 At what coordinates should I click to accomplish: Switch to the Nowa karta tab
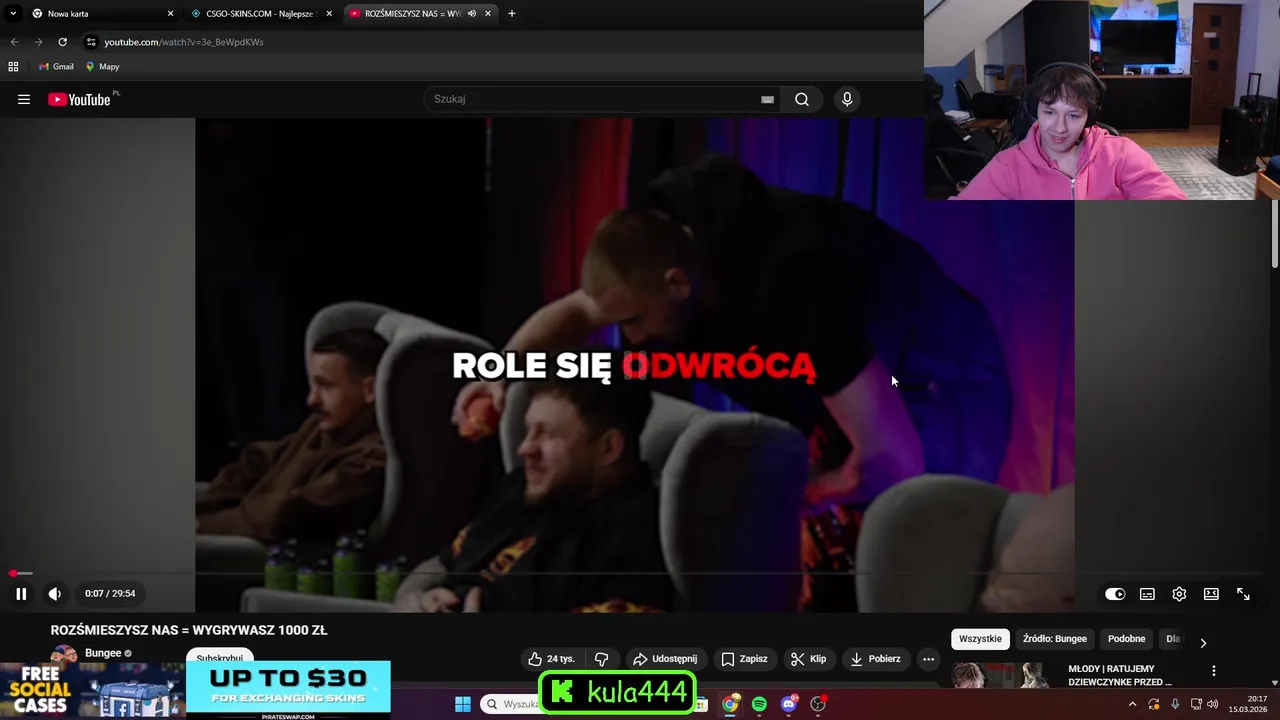(100, 14)
